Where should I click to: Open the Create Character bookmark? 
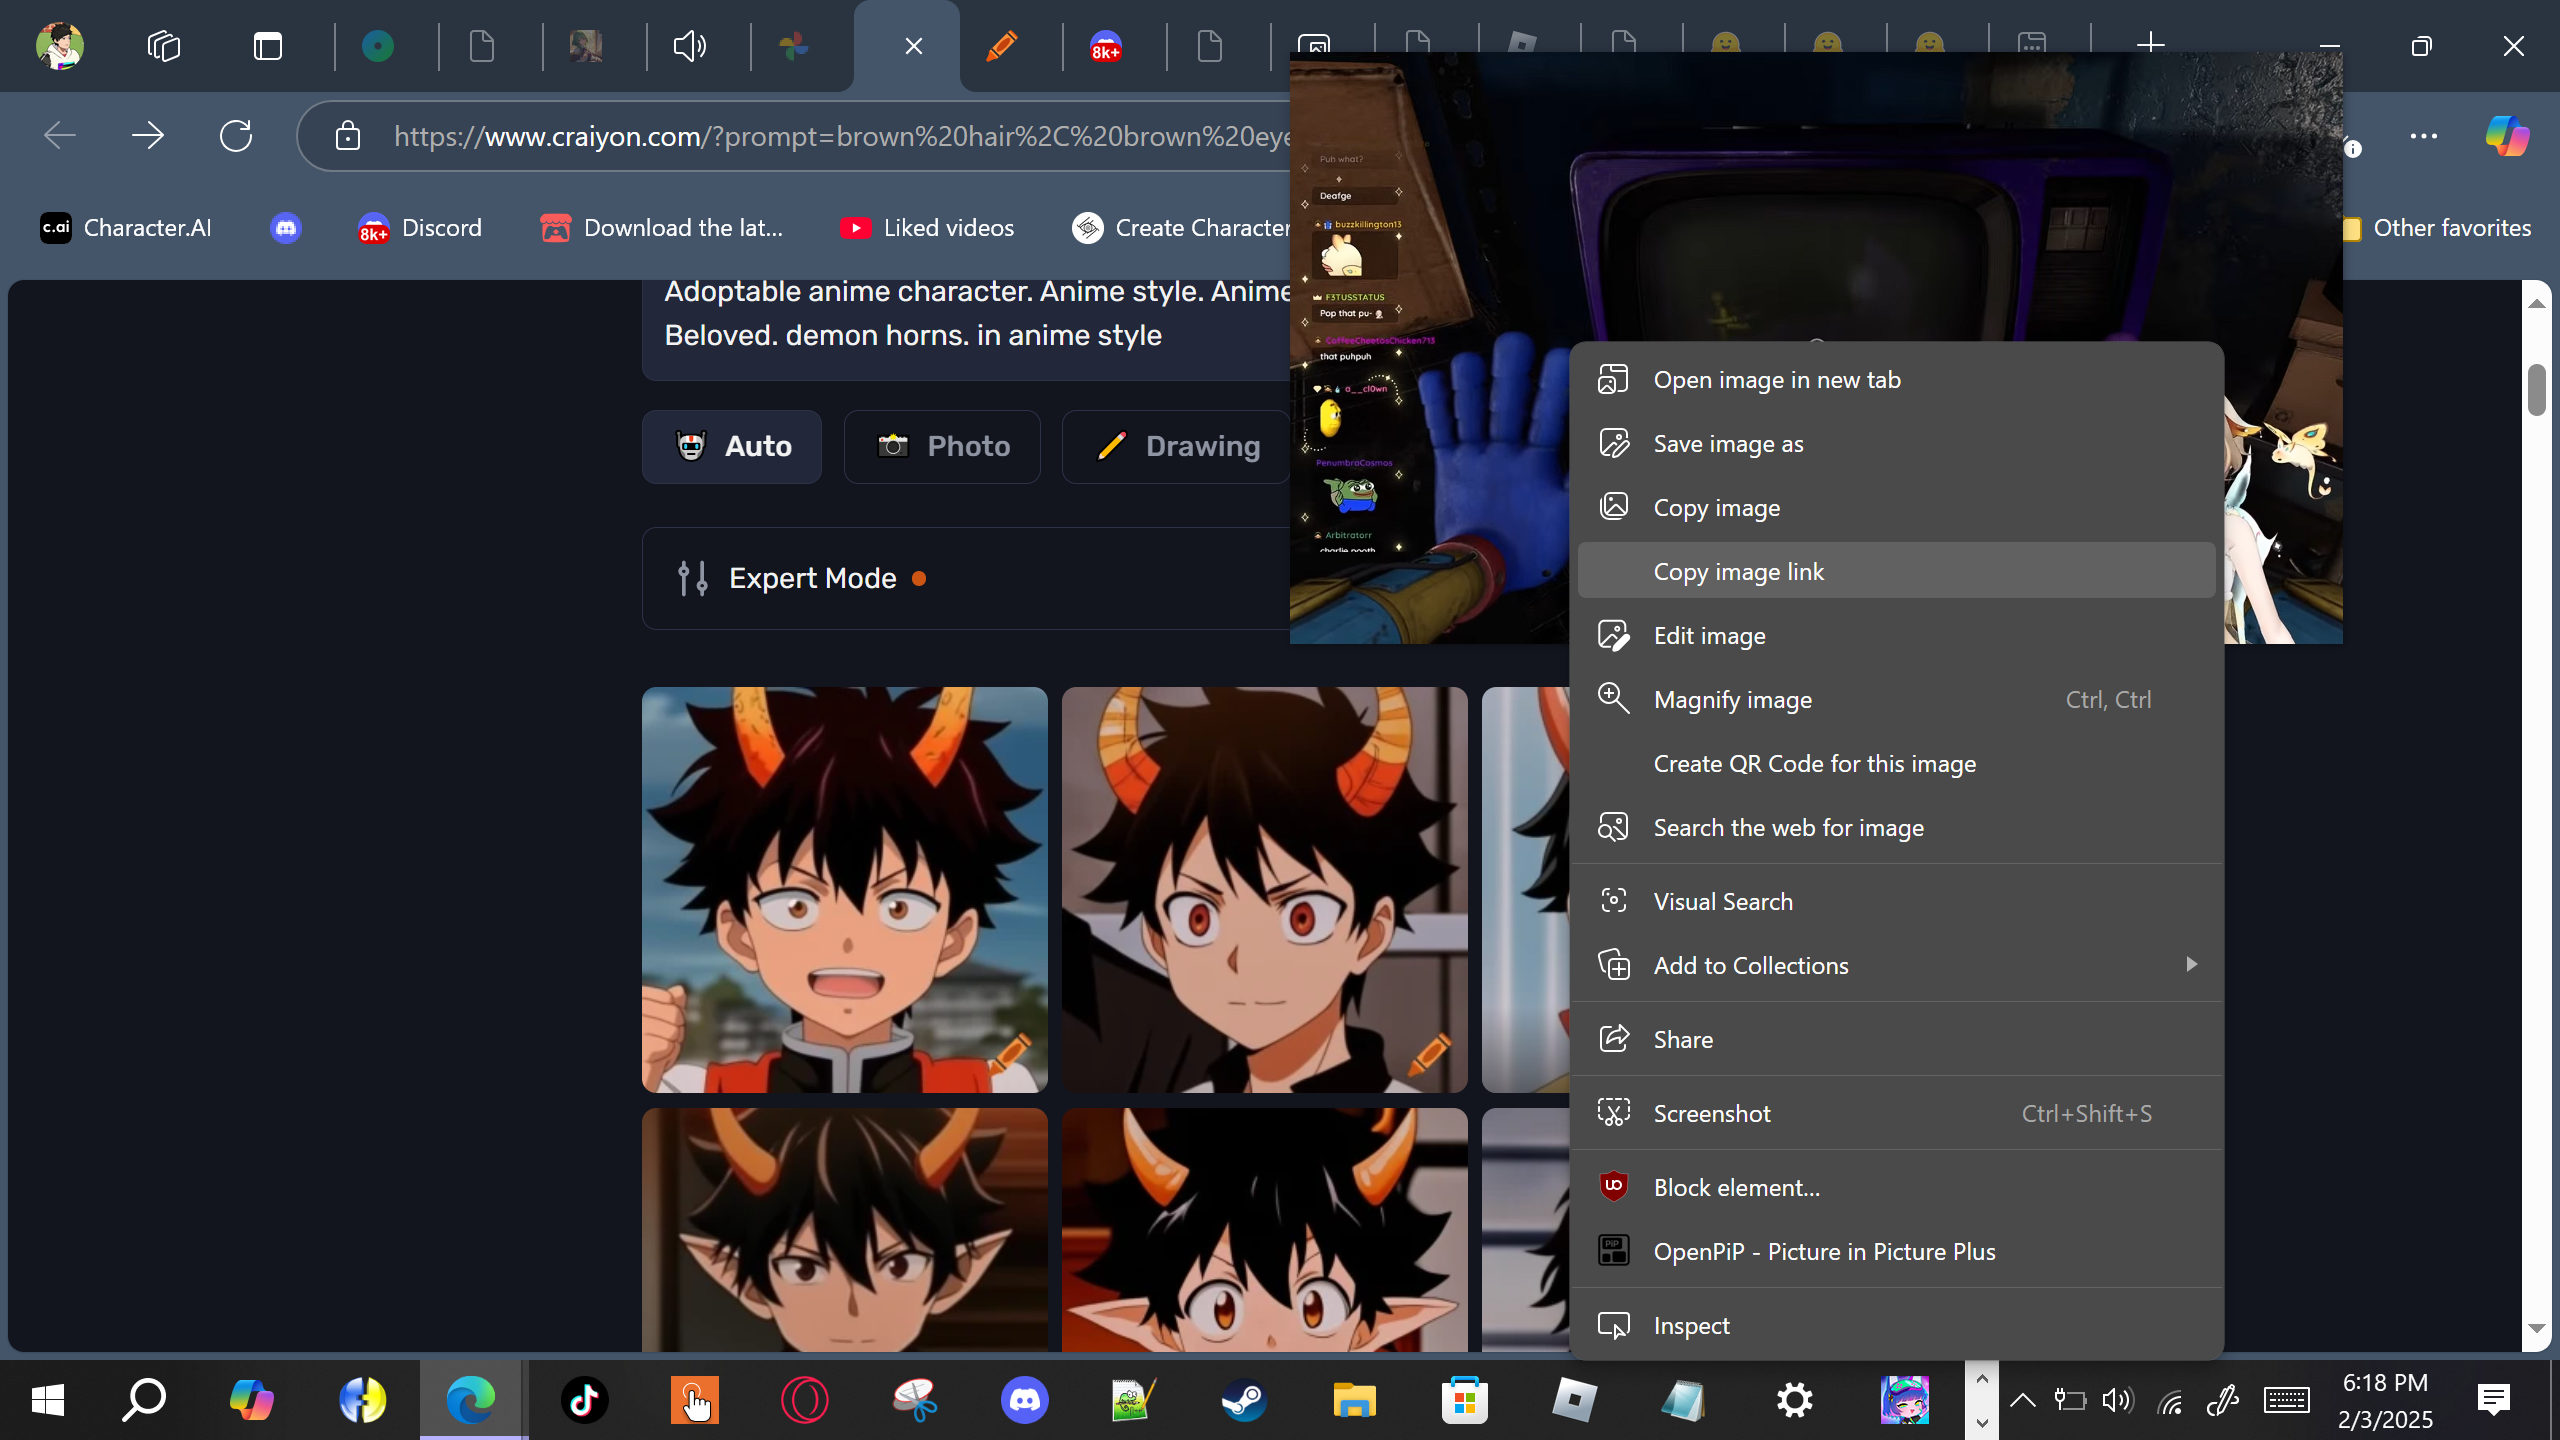point(1182,228)
